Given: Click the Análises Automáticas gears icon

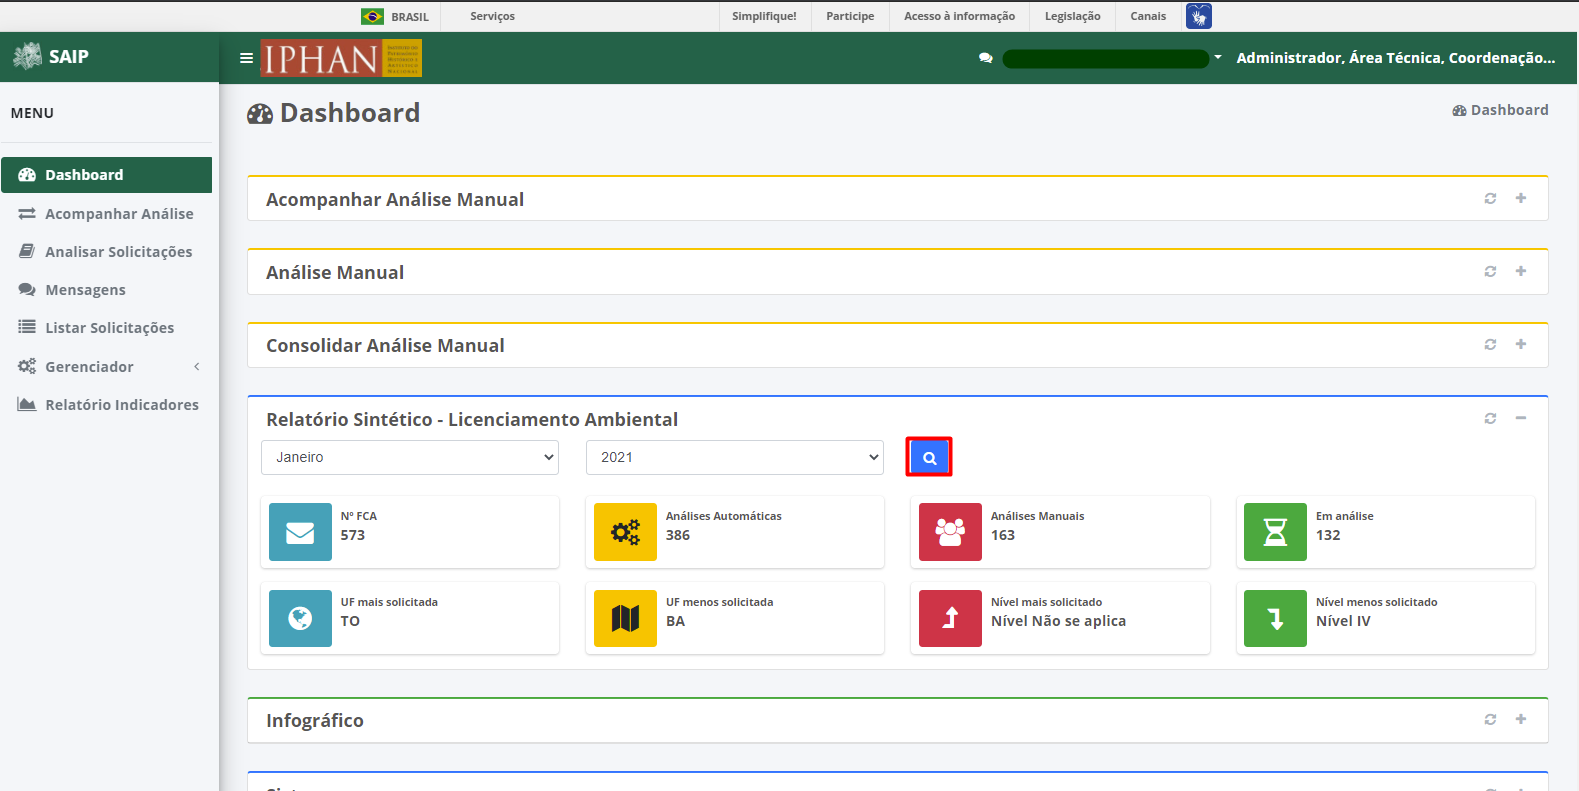Looking at the screenshot, I should click(625, 532).
